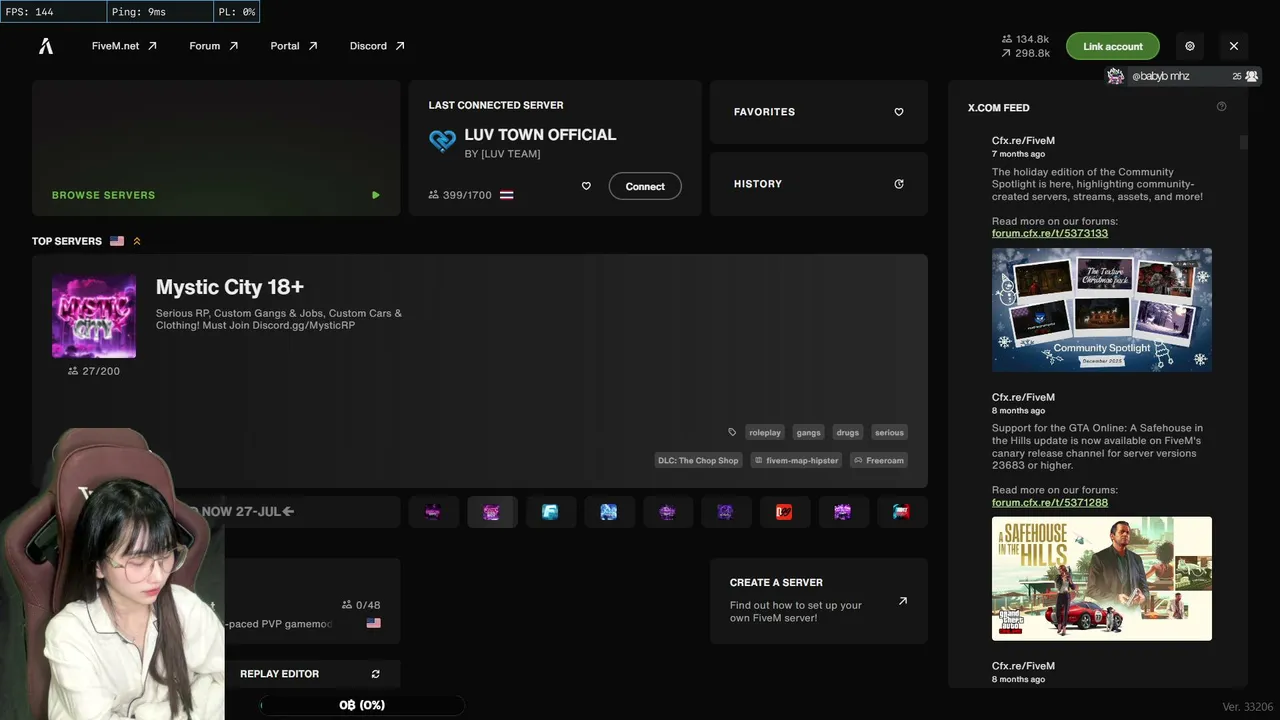Image resolution: width=1280 pixels, height=720 pixels.
Task: Click the DLC: The Chop Shop tag
Action: pos(698,460)
